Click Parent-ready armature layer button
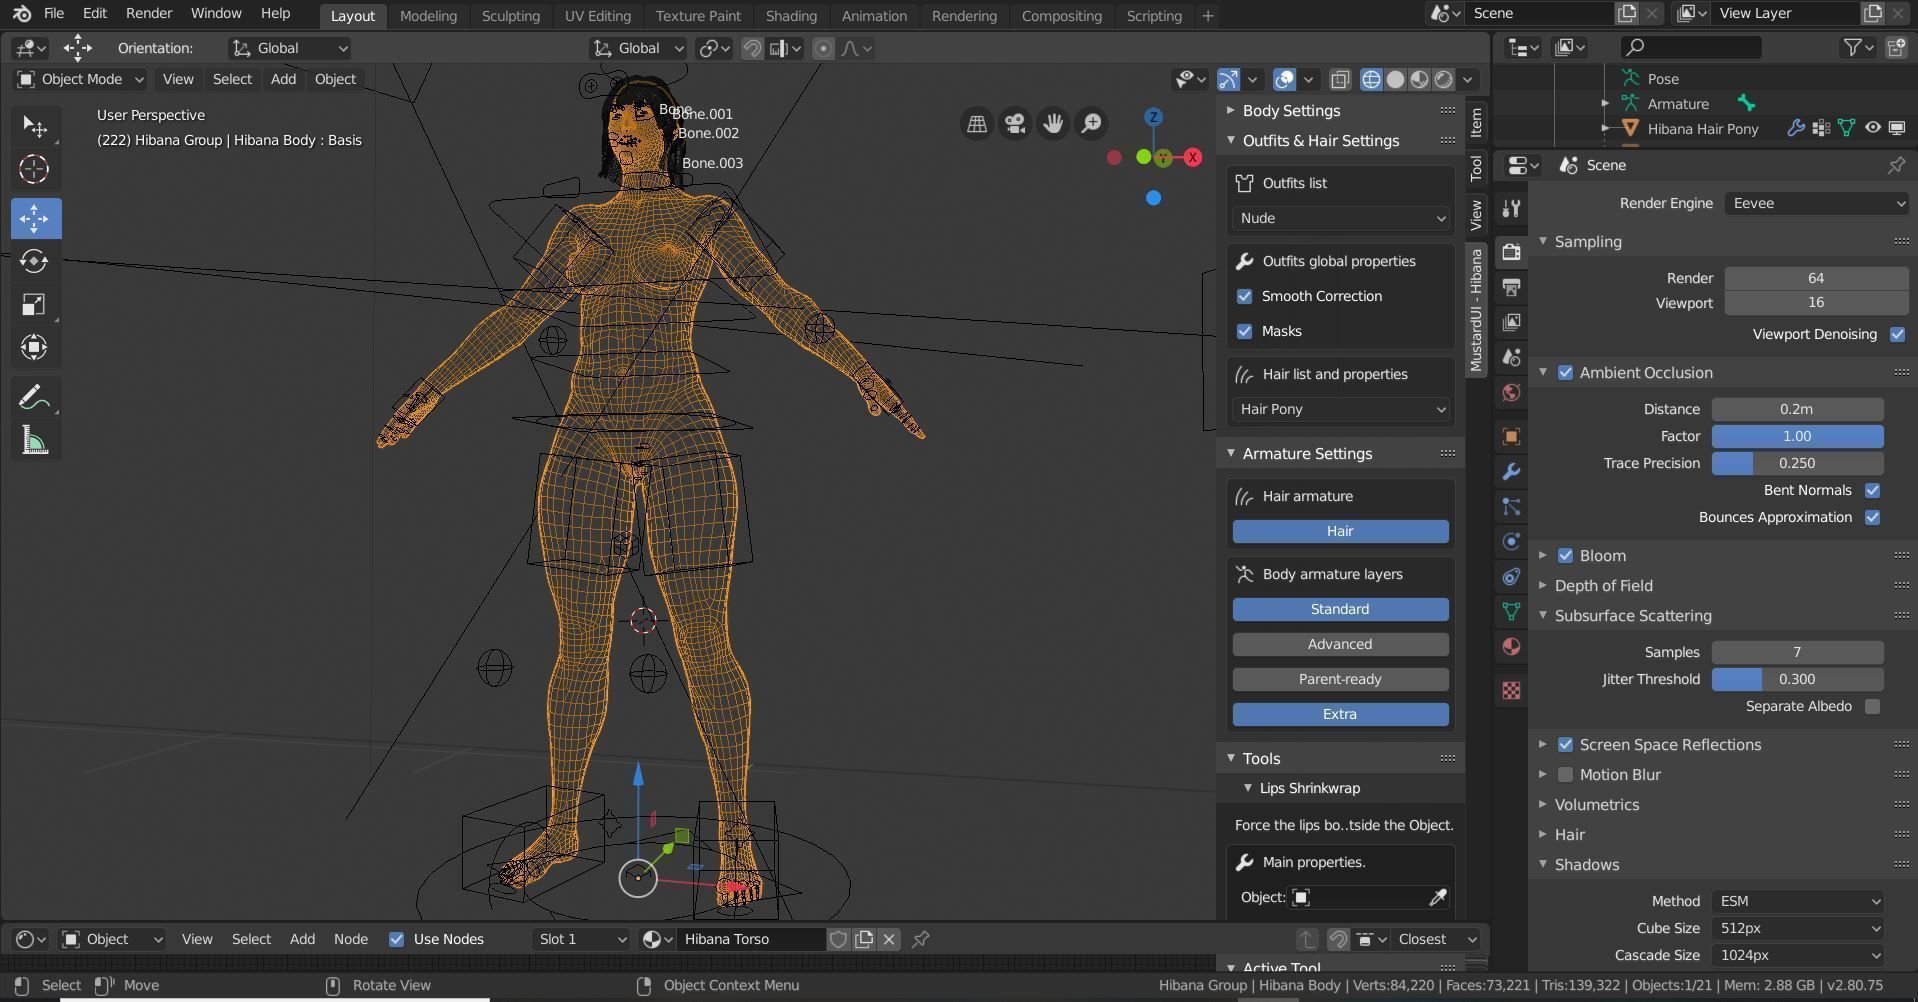 (x=1340, y=679)
